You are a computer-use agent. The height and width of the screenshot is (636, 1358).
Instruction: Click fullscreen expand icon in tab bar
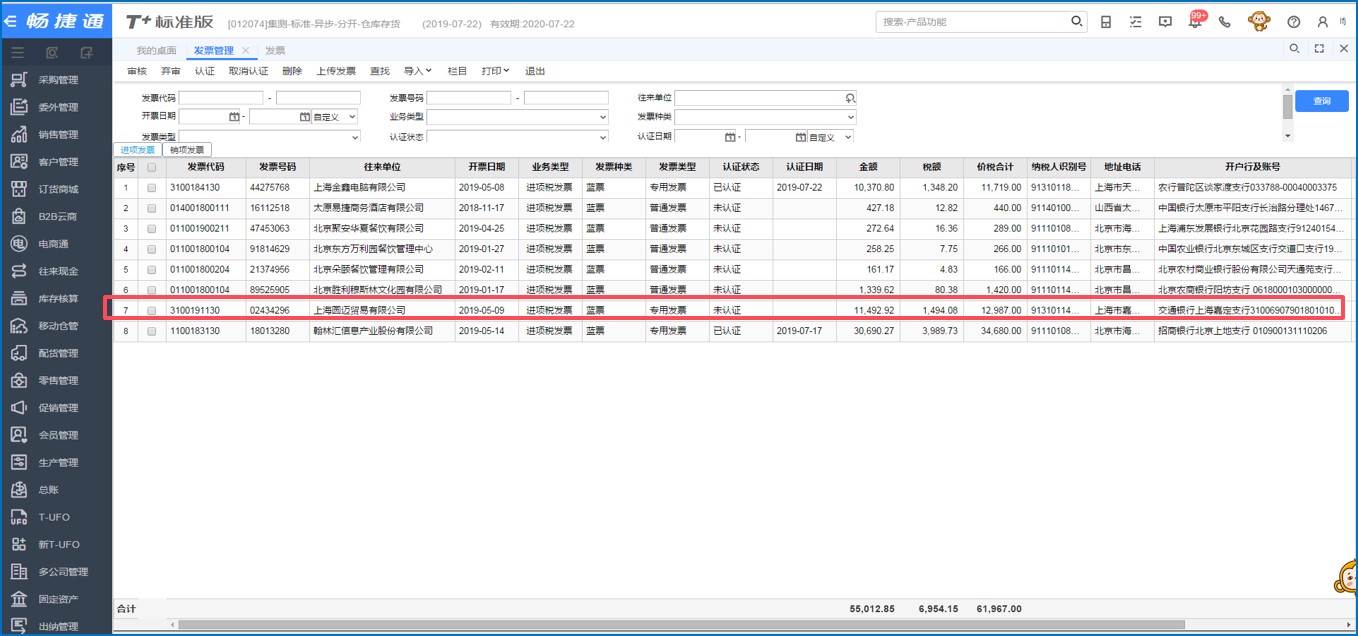tap(1319, 48)
